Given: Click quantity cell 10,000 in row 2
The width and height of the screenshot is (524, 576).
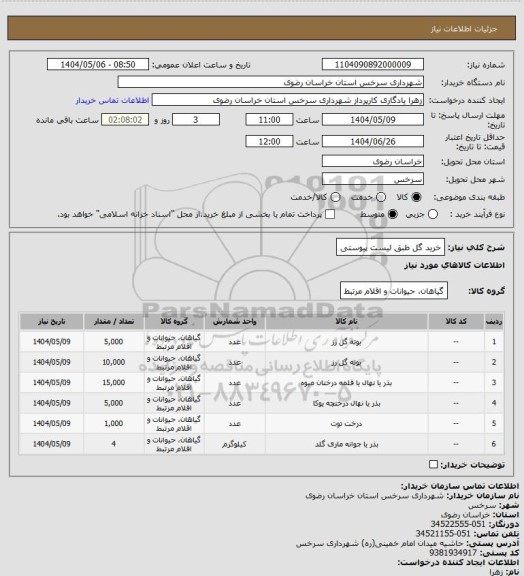Looking at the screenshot, I should coord(114,362).
